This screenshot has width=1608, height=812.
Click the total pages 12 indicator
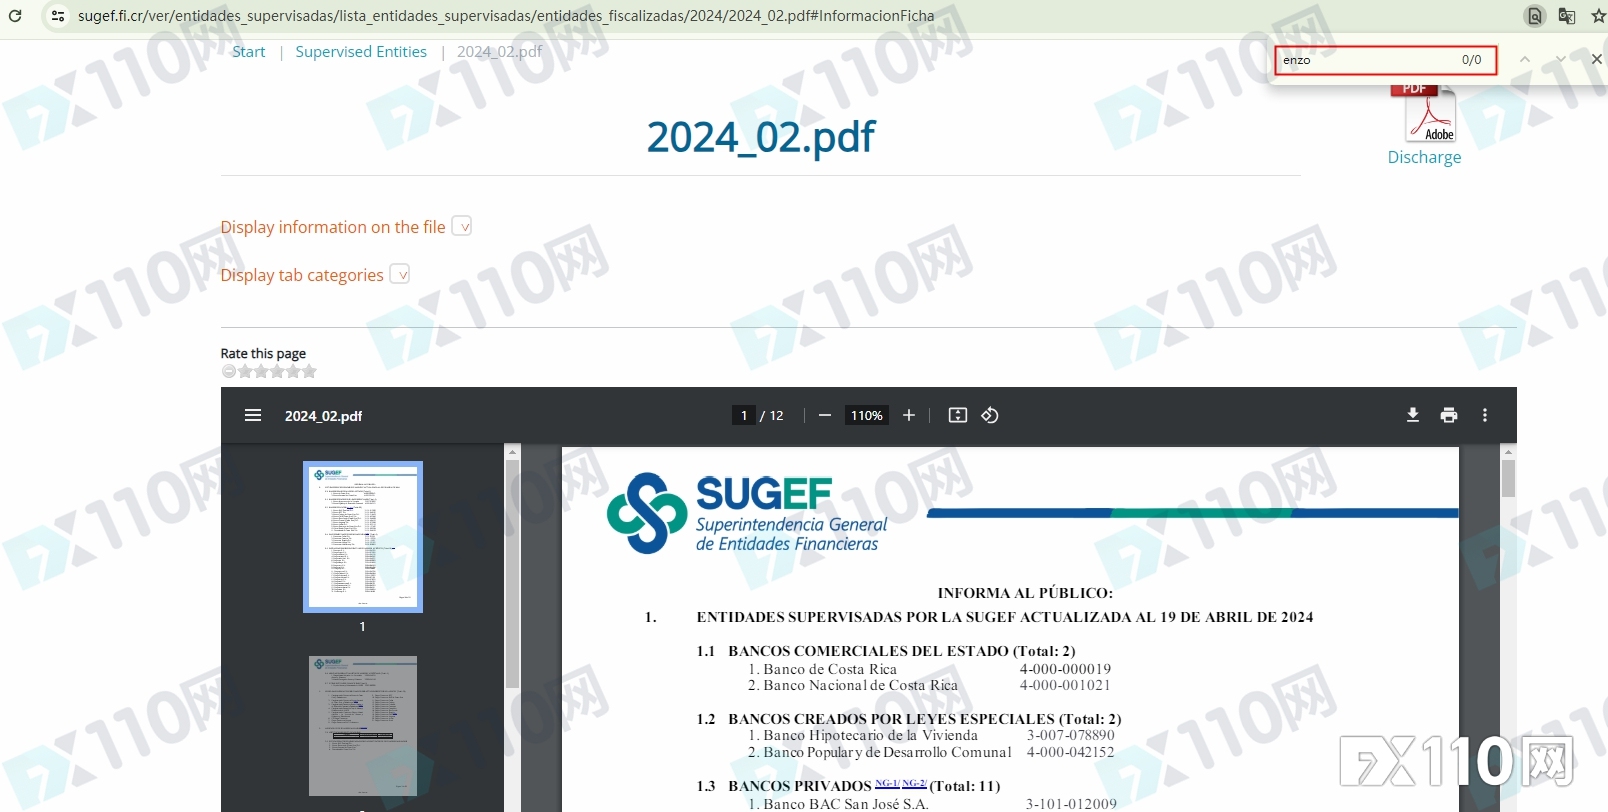[777, 415]
